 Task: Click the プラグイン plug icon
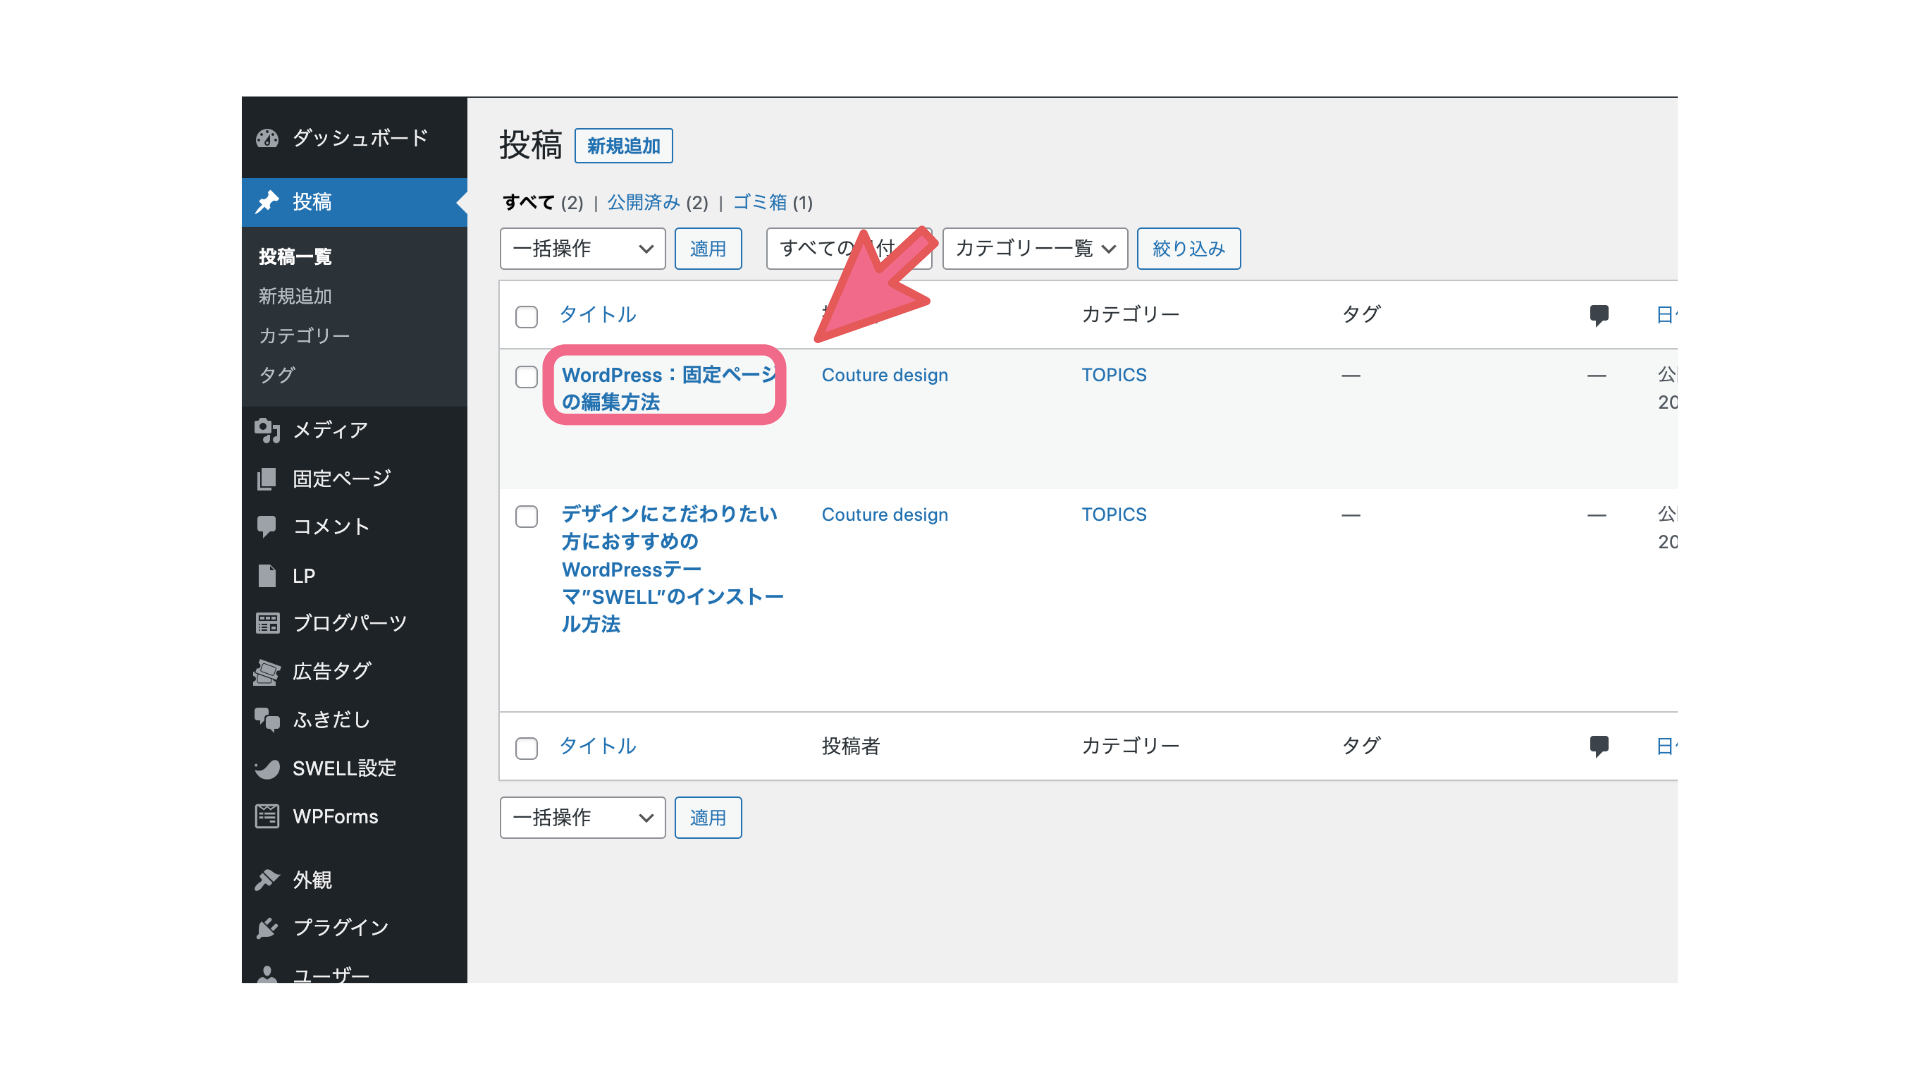267,928
